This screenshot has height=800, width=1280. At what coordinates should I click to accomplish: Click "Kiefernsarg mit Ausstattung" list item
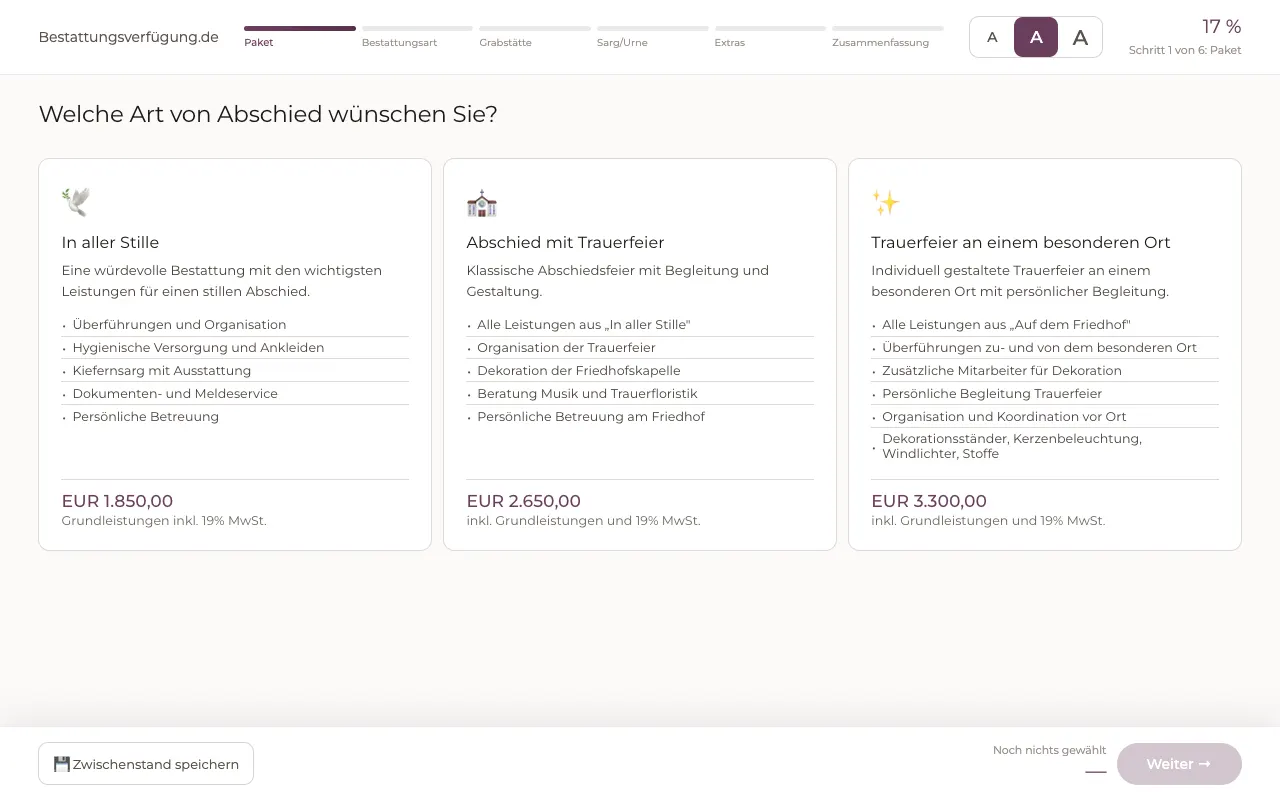(x=235, y=370)
